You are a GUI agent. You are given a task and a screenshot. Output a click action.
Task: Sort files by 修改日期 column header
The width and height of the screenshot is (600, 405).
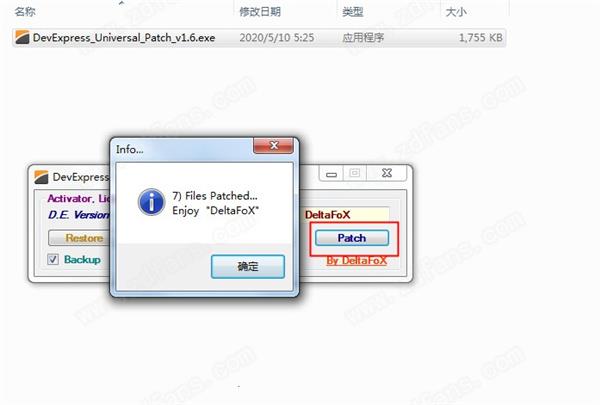pyautogui.click(x=260, y=12)
